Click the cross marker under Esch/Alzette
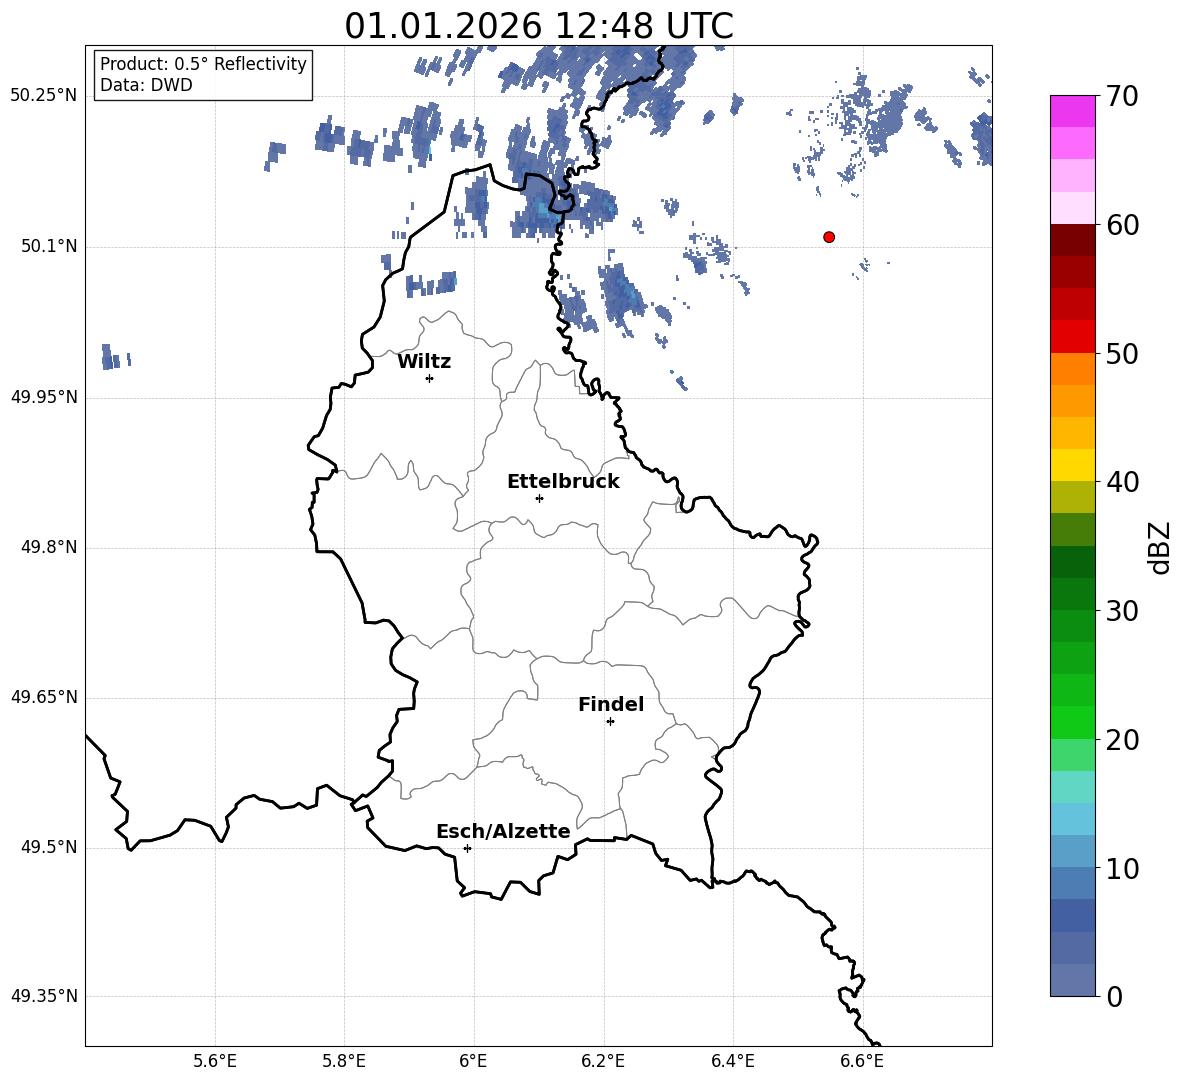Screen dimensions: 1184x1081 pyautogui.click(x=467, y=848)
